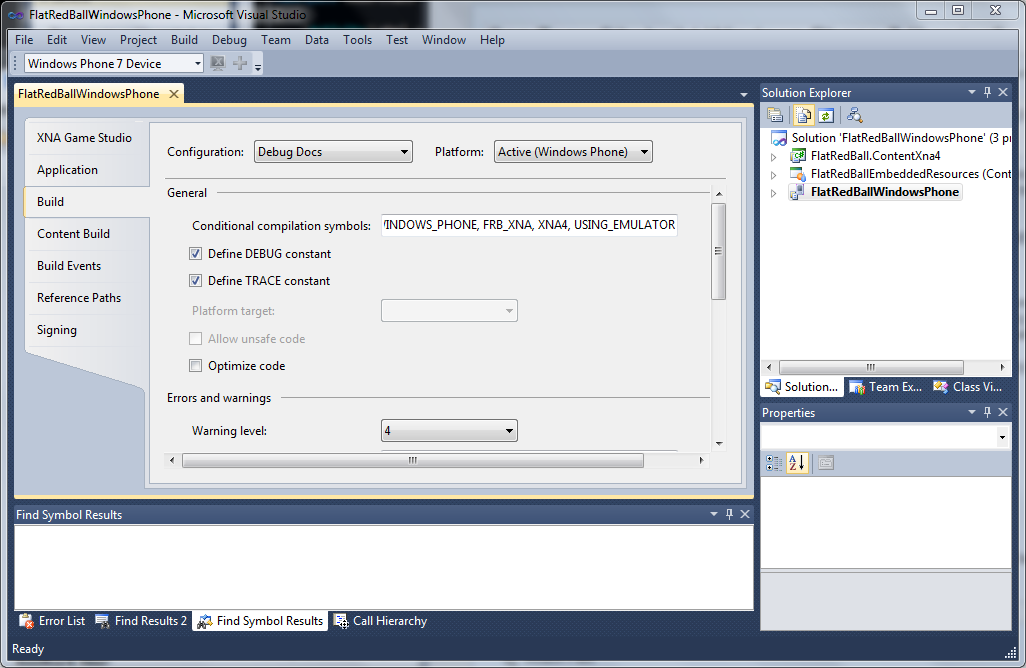Close the FlatRedBallWindowsPhone document tab
Image resolution: width=1026 pixels, height=668 pixels.
tap(174, 94)
